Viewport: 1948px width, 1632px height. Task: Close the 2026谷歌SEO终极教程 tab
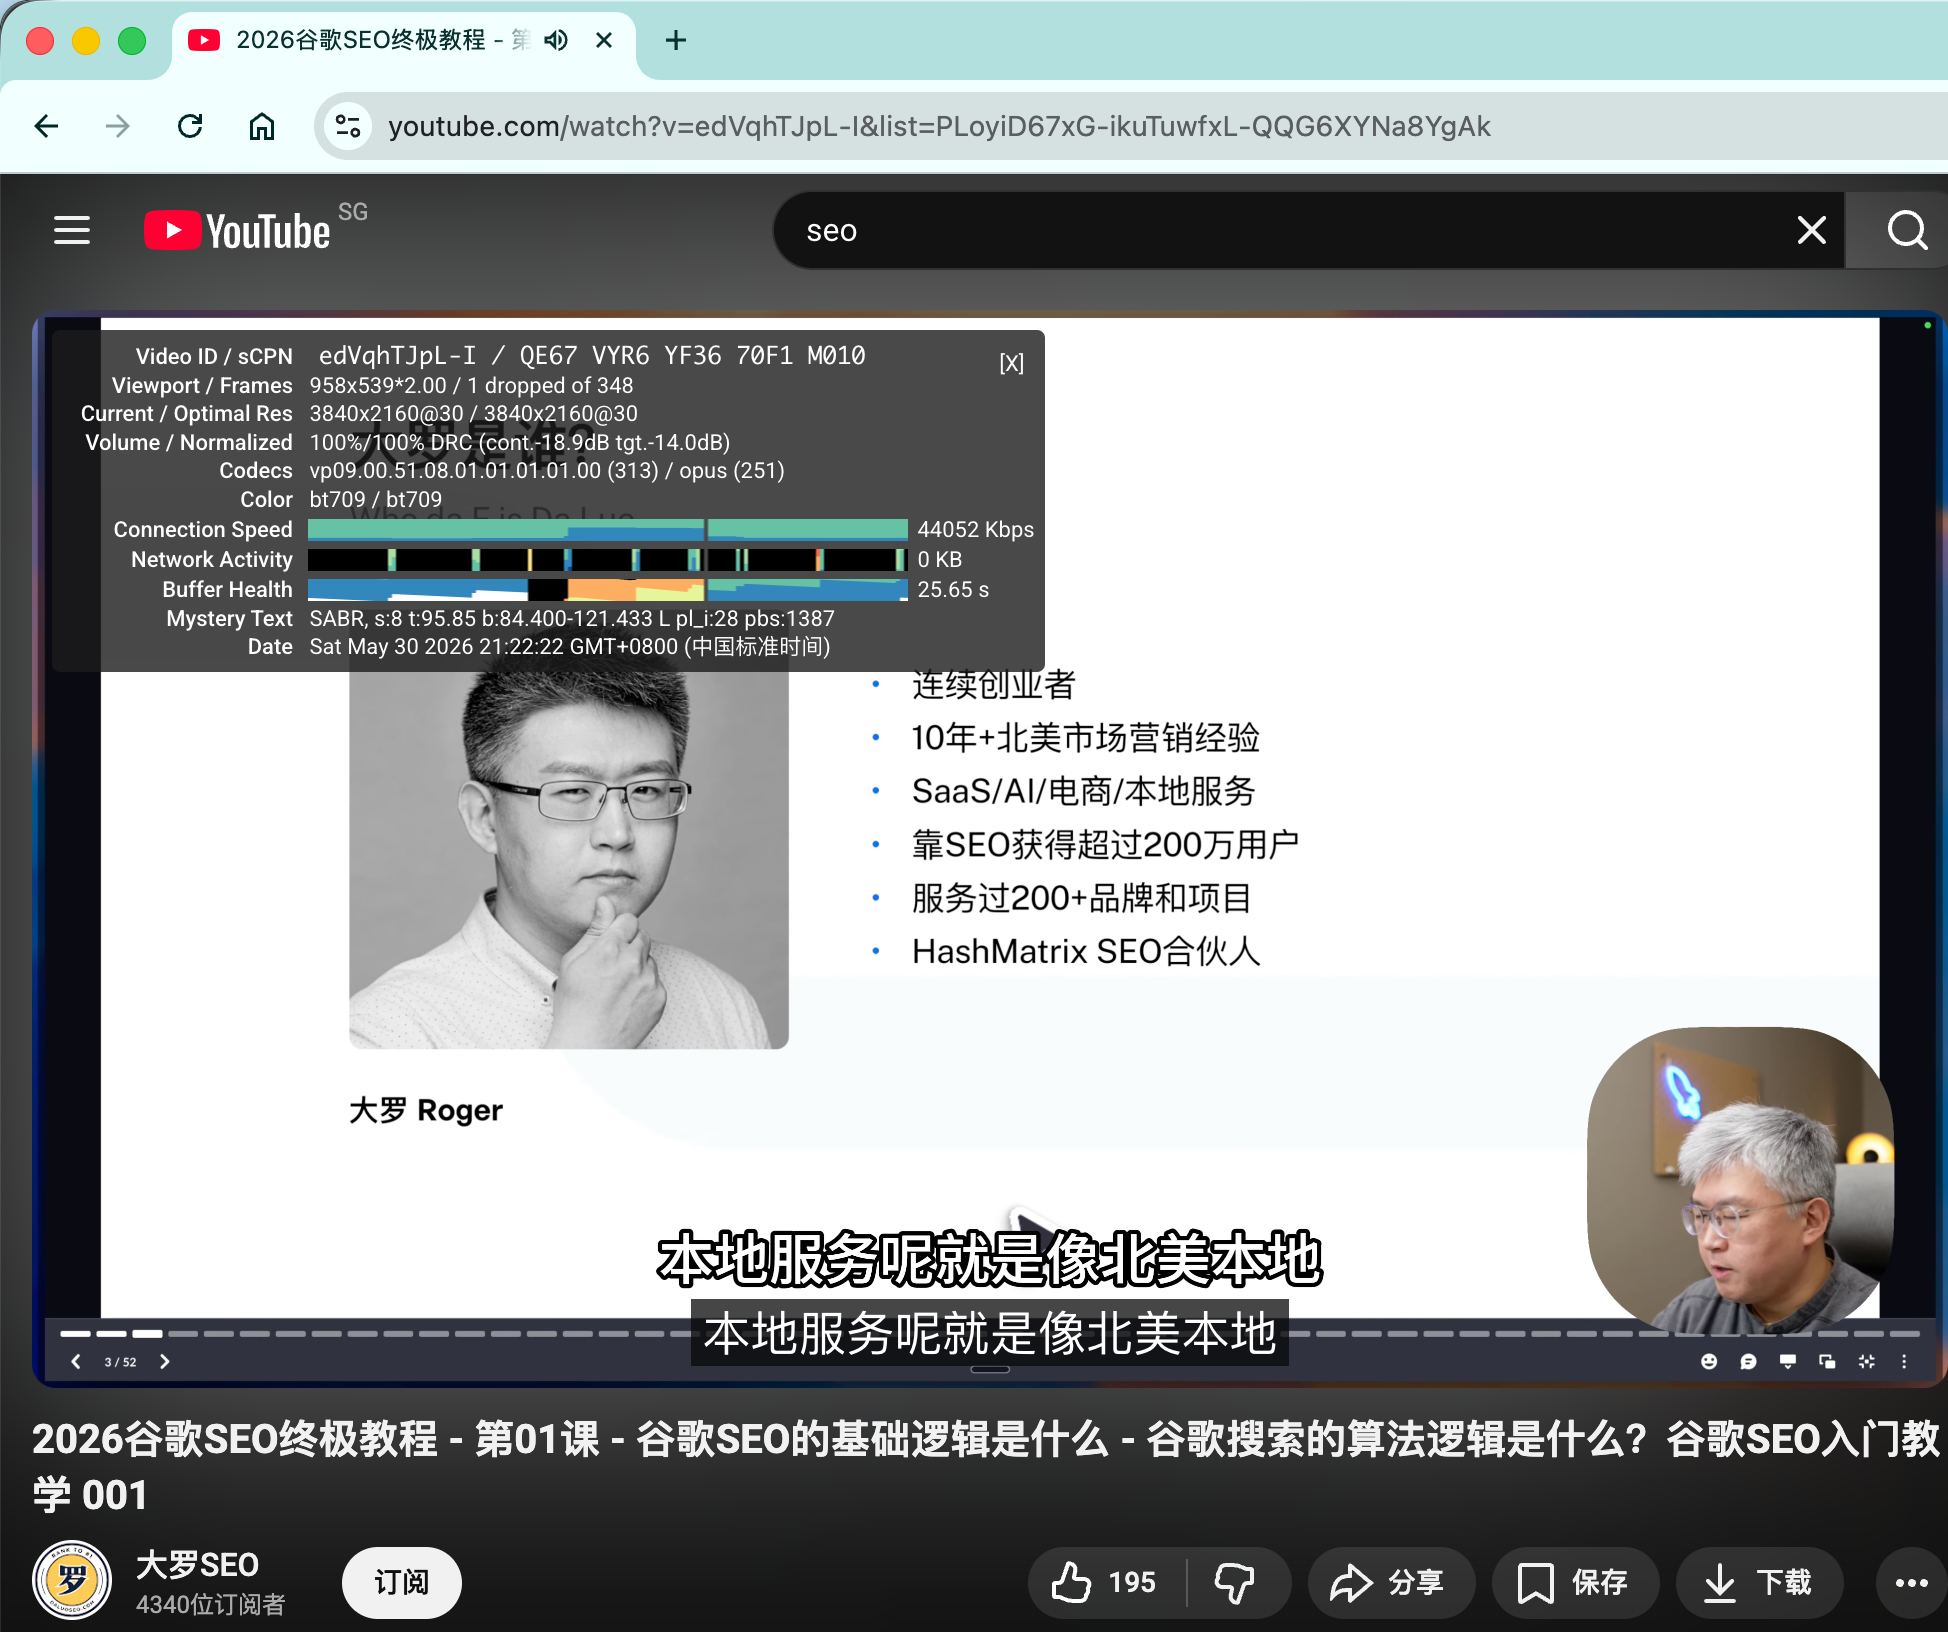(603, 40)
